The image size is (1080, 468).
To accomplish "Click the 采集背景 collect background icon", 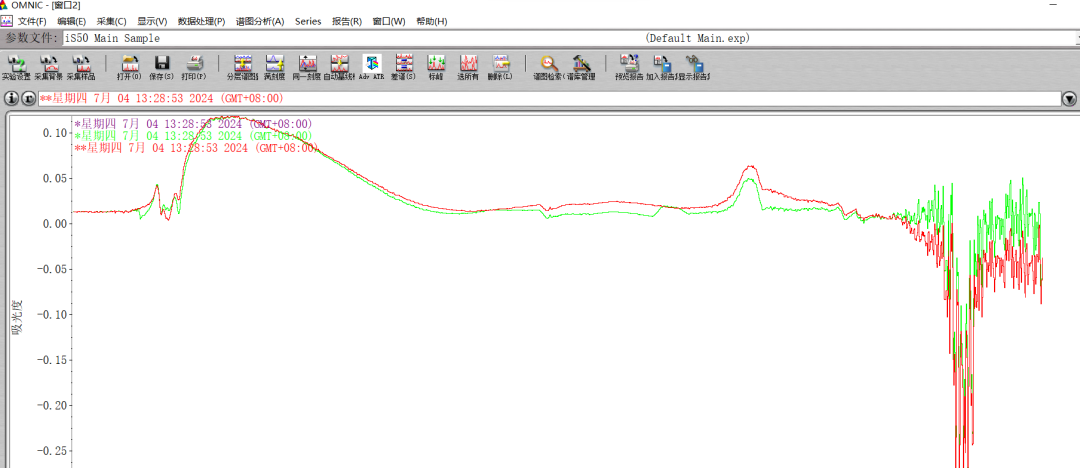I will tap(48, 67).
